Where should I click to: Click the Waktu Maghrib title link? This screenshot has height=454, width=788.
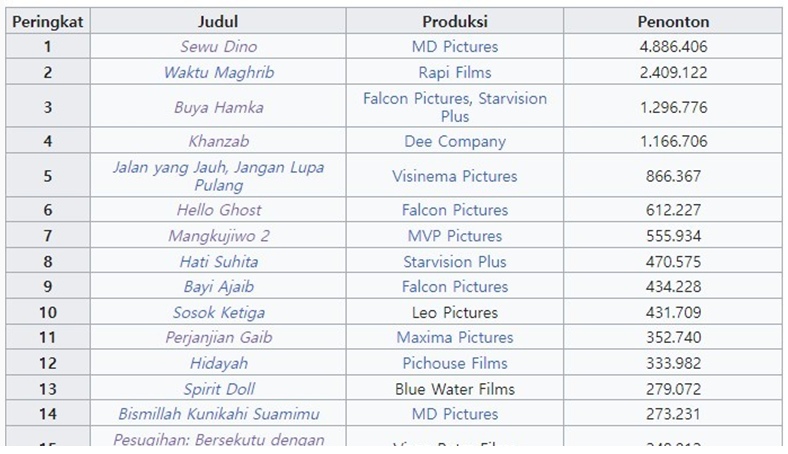tap(218, 73)
